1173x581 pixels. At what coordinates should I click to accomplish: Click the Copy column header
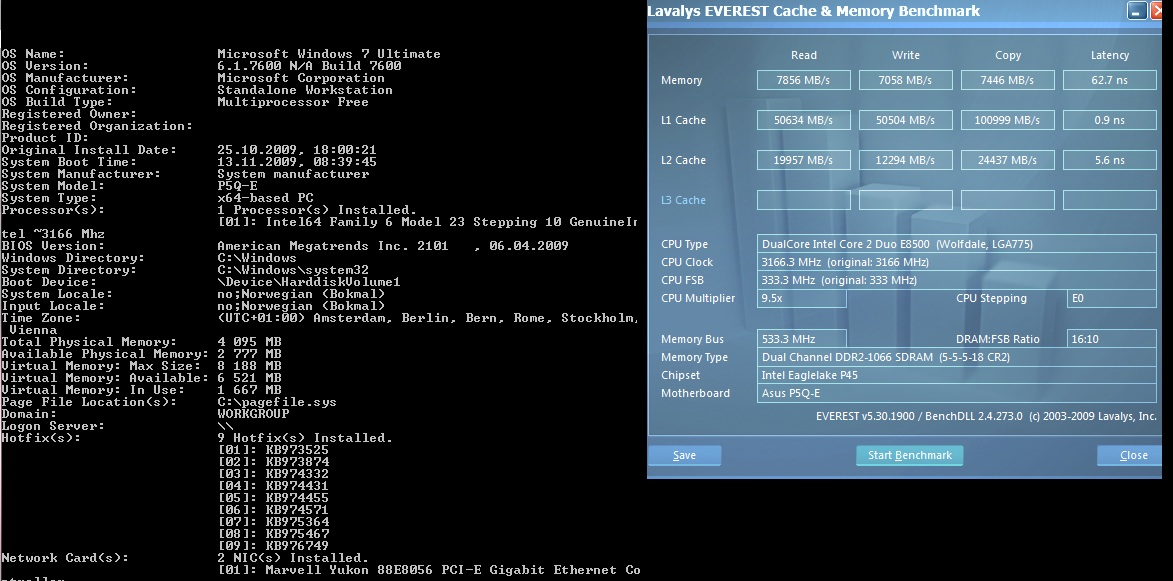click(x=1008, y=55)
